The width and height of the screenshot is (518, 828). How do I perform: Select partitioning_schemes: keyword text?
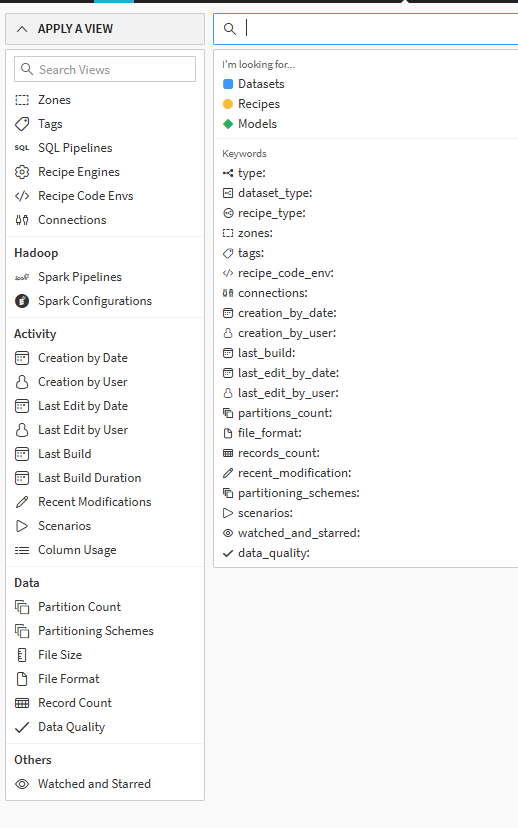click(299, 494)
